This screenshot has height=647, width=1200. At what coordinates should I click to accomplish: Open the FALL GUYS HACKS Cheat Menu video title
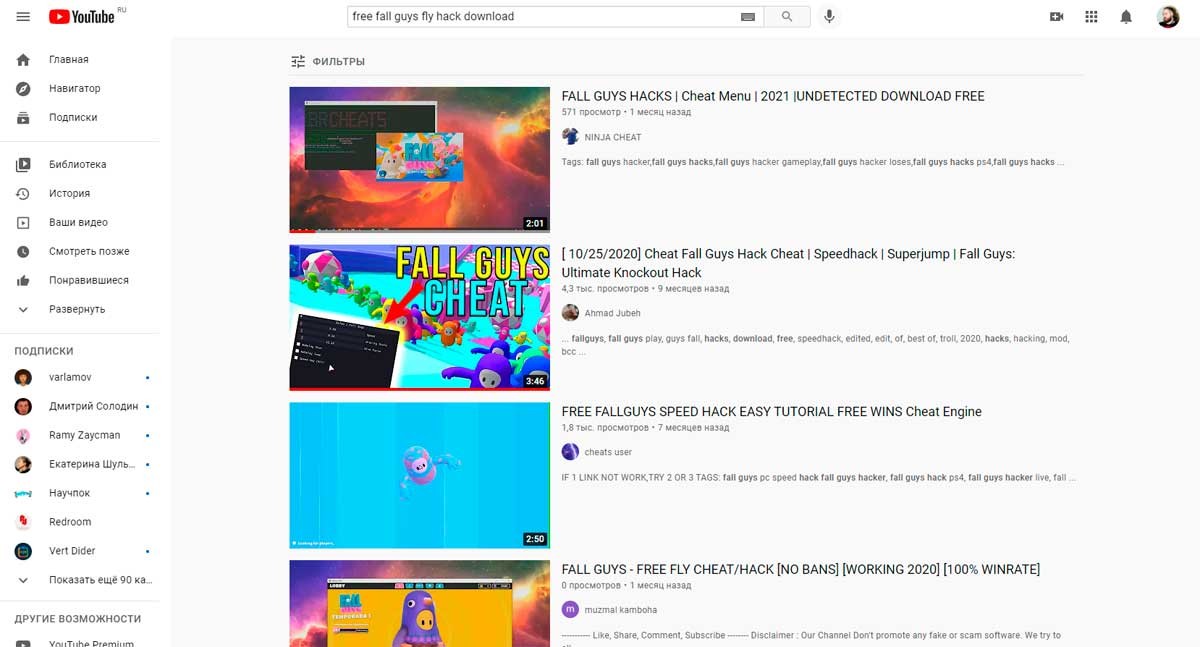pyautogui.click(x=773, y=96)
